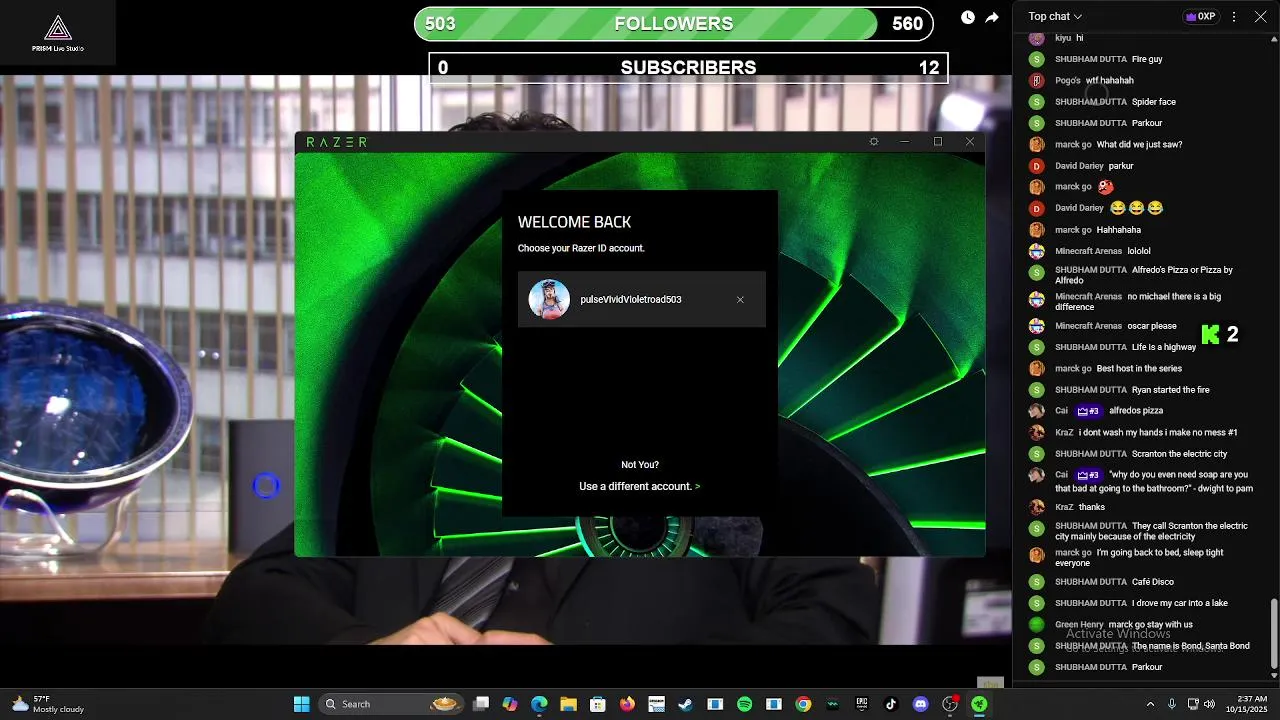Viewport: 1280px width, 720px height.
Task: Click "I drove my car into a lake"
Action: point(1180,603)
